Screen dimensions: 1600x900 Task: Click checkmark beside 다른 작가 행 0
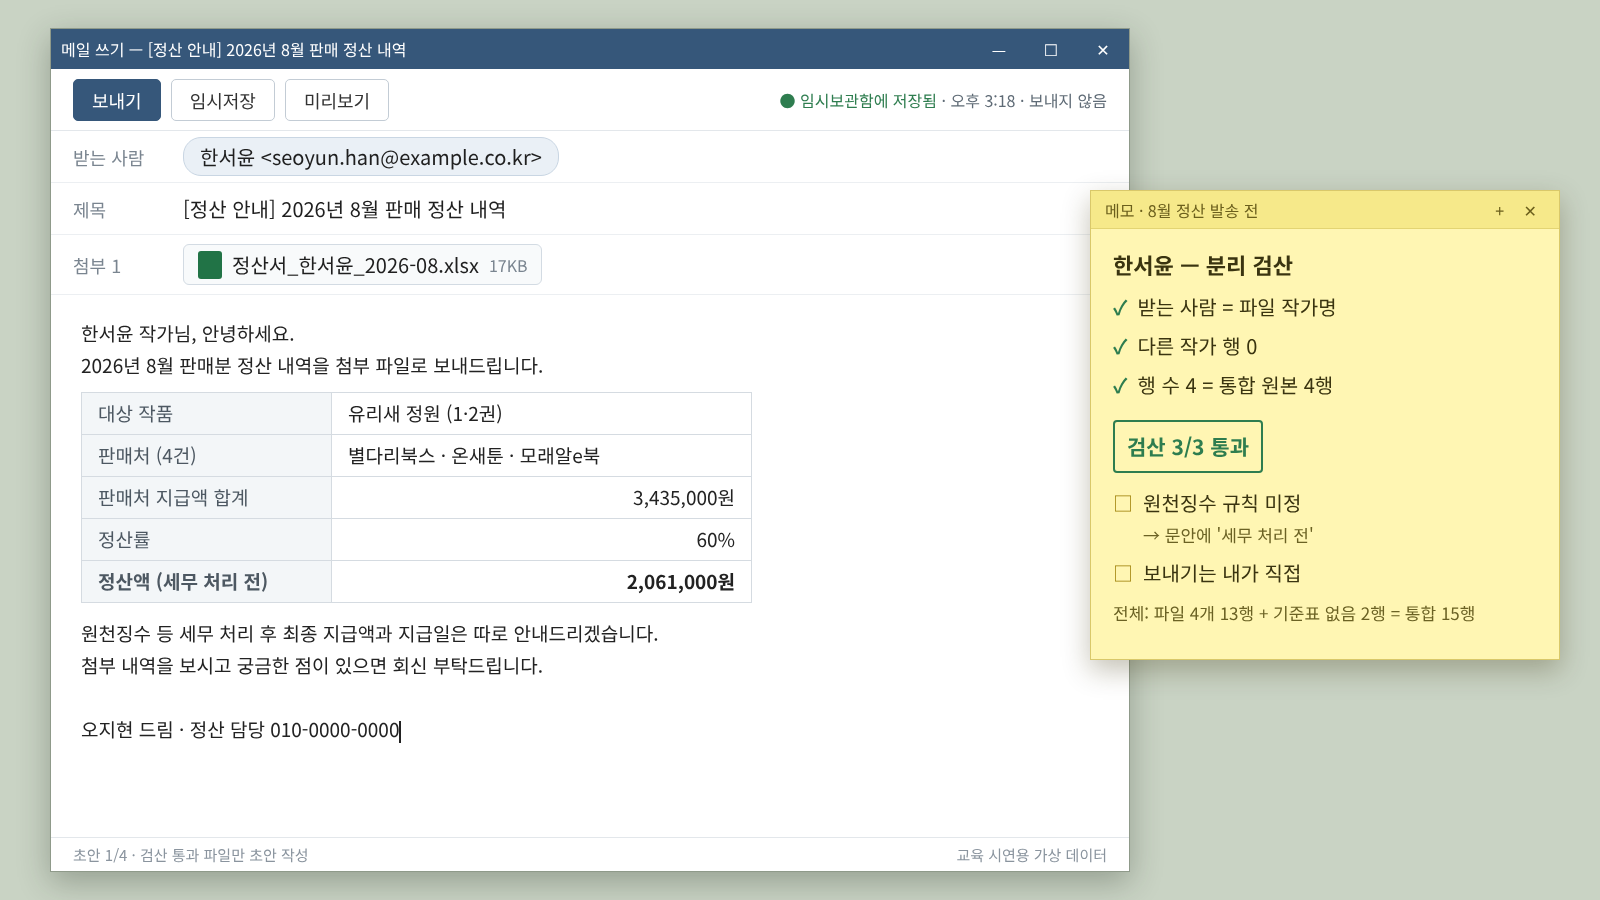[1120, 347]
